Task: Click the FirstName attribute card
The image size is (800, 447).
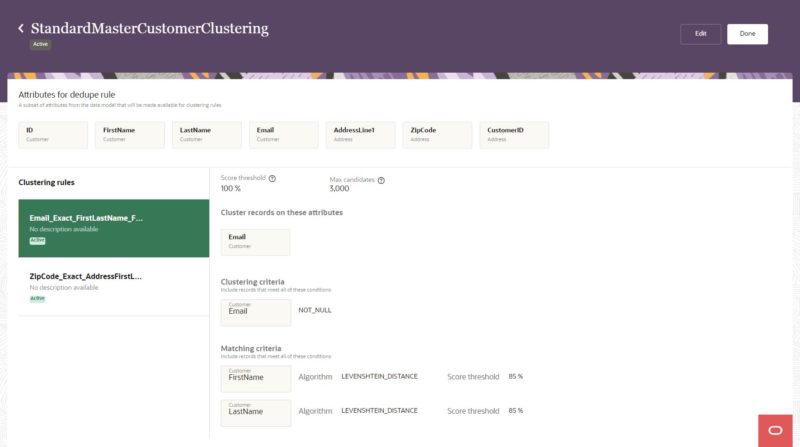Action: tap(130, 135)
